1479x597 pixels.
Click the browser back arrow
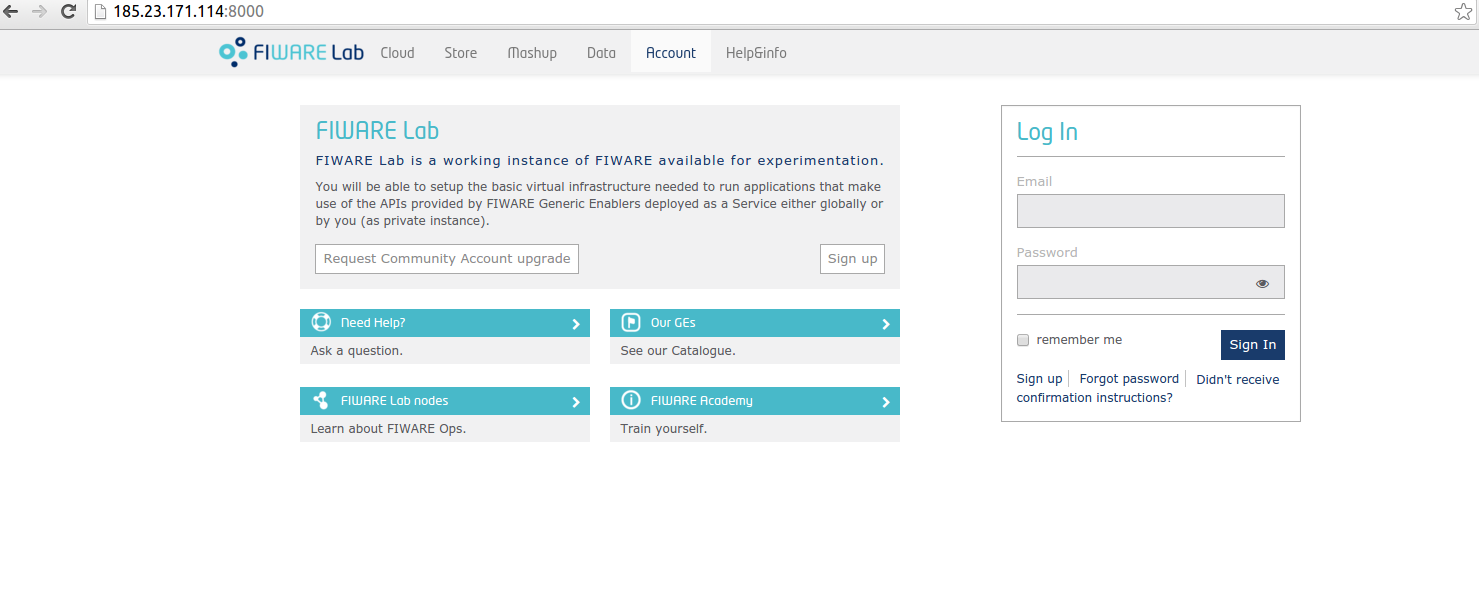coord(12,12)
